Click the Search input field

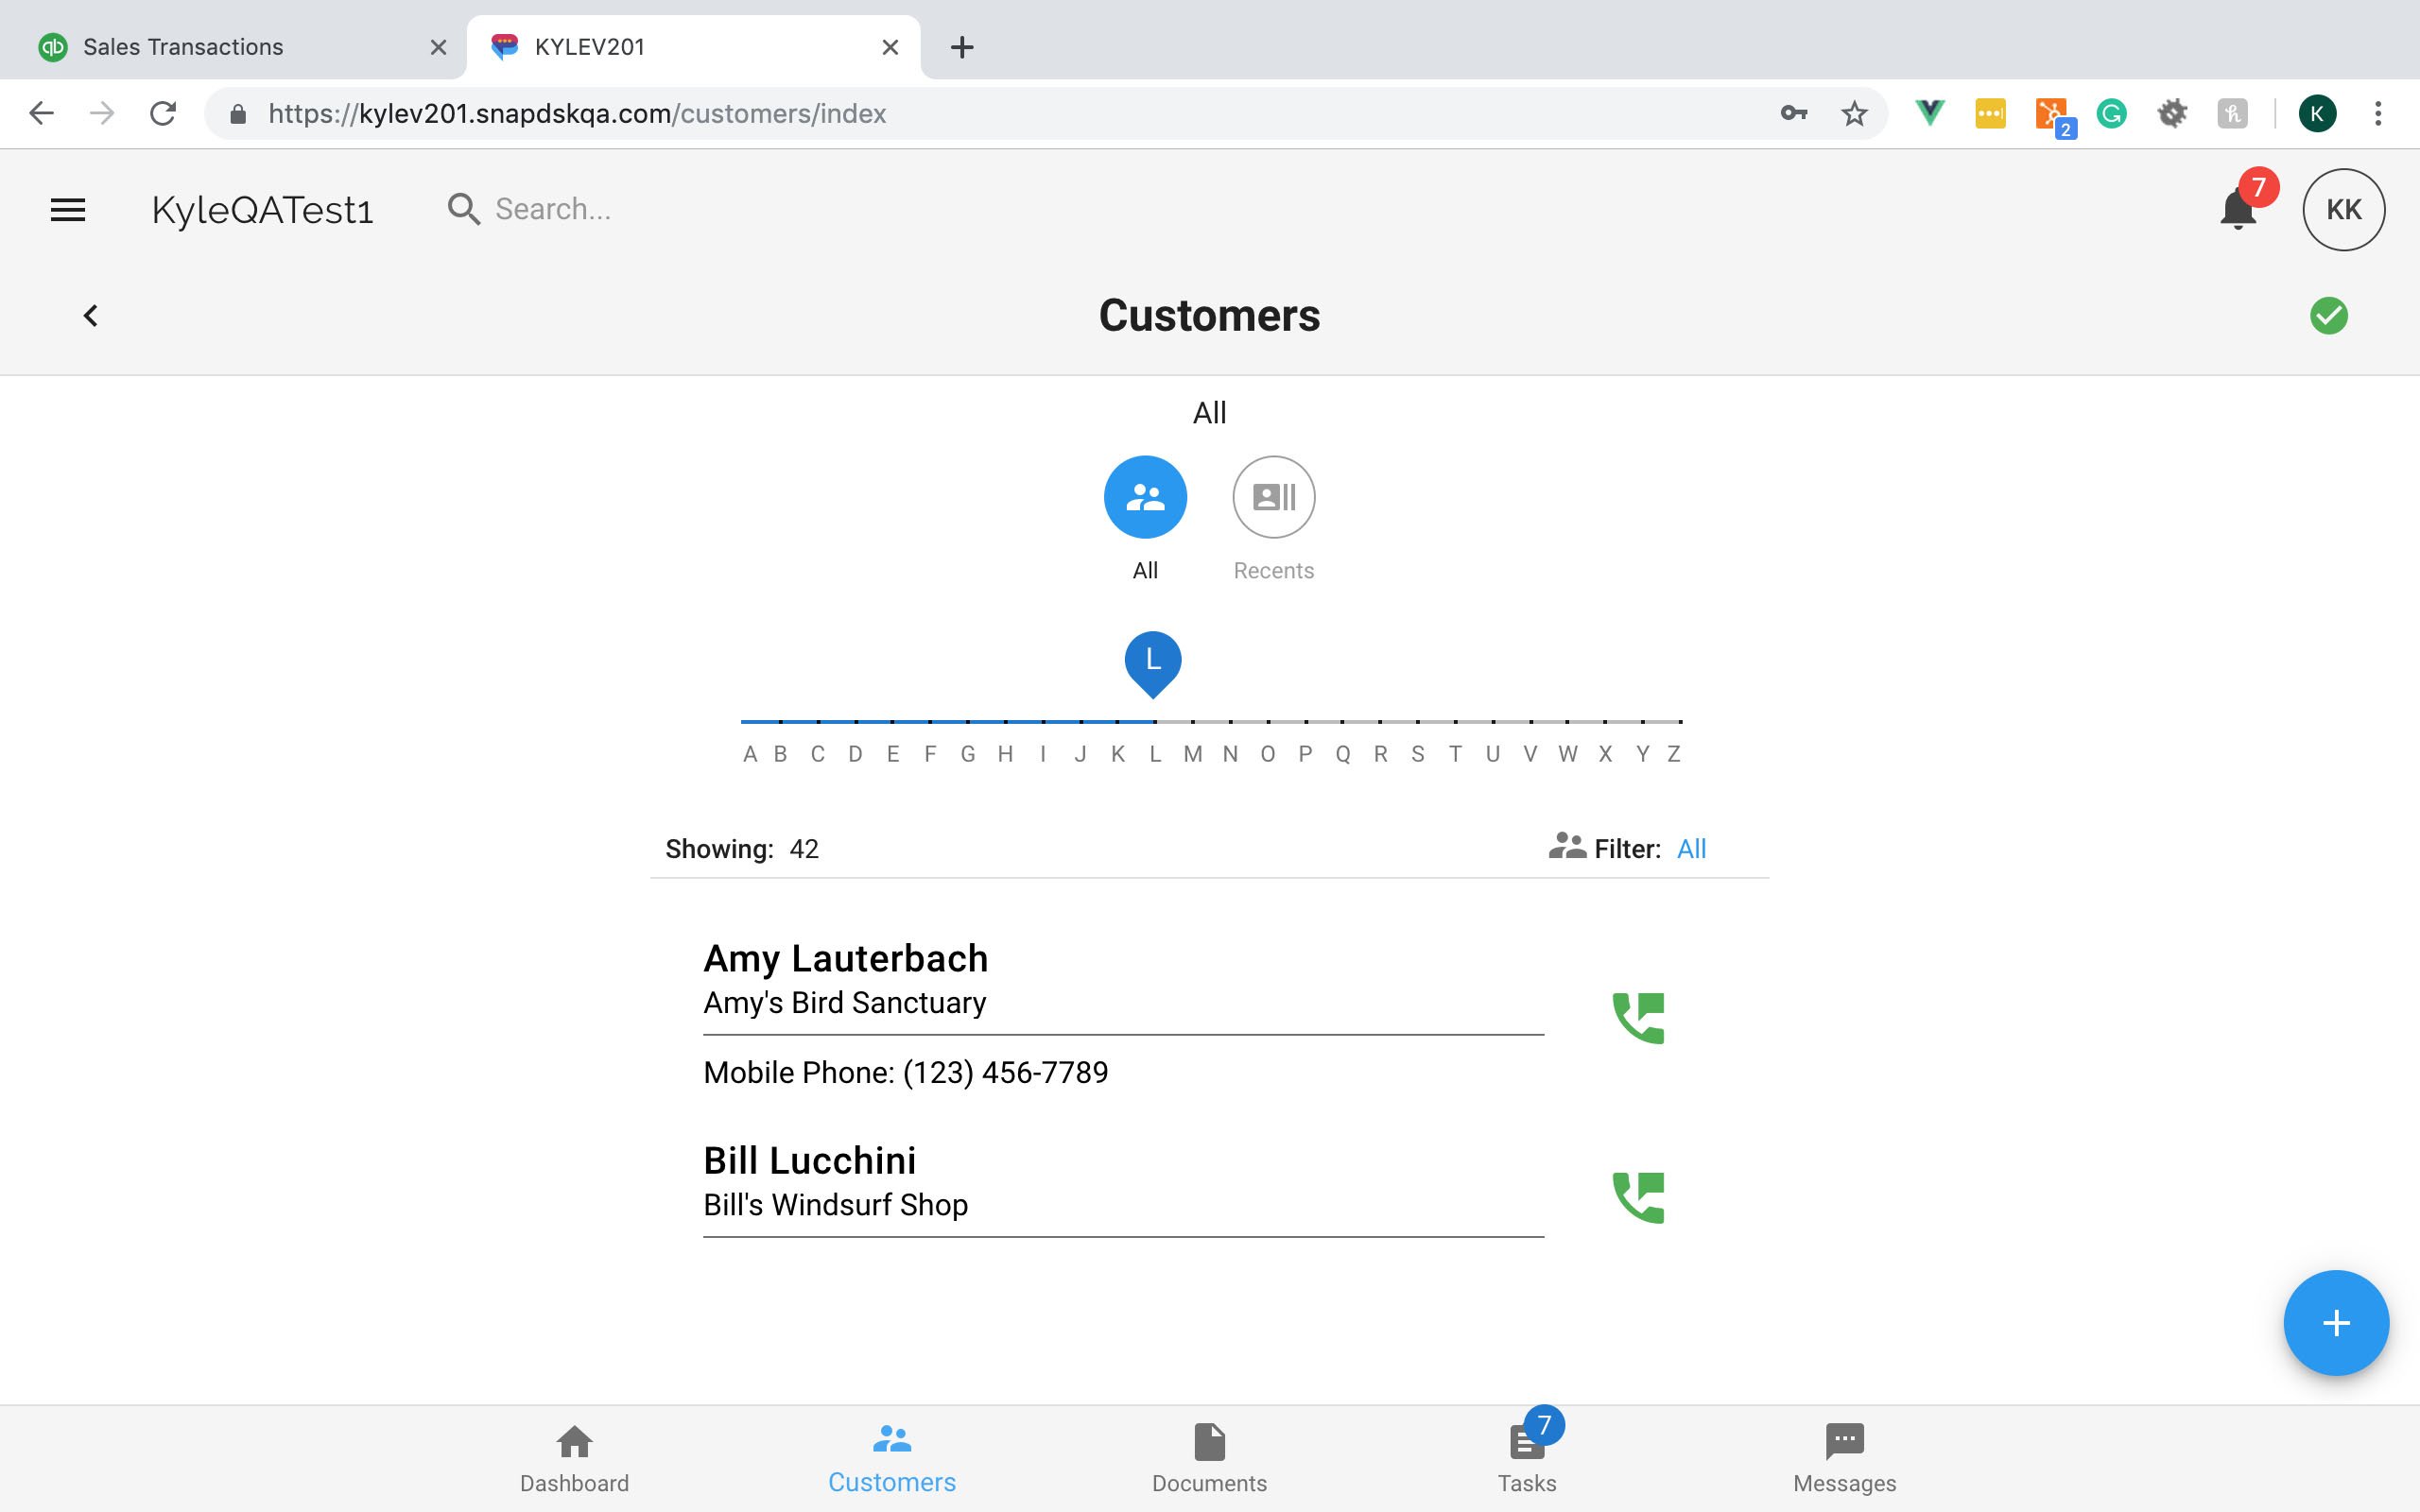click(553, 209)
